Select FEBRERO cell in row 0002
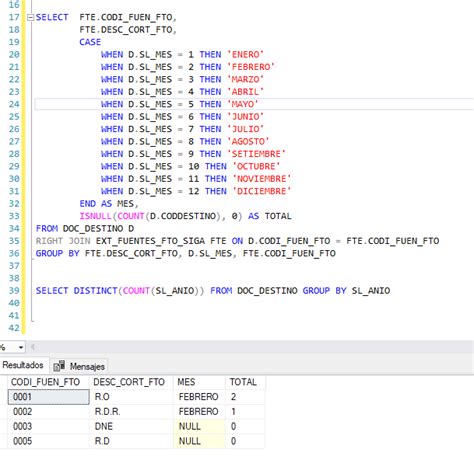The image size is (474, 463). pos(199,412)
